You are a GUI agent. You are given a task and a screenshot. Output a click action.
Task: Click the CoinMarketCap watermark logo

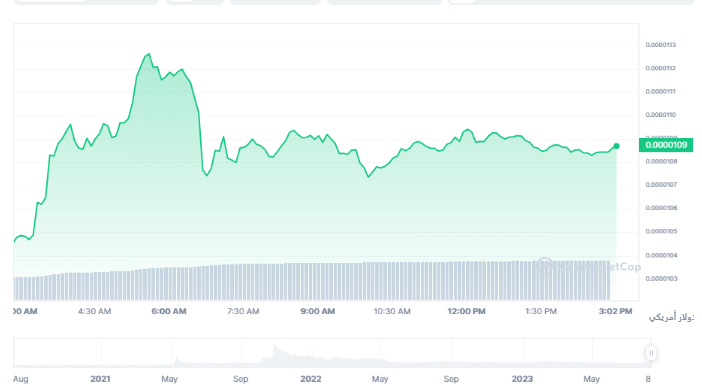coord(587,266)
